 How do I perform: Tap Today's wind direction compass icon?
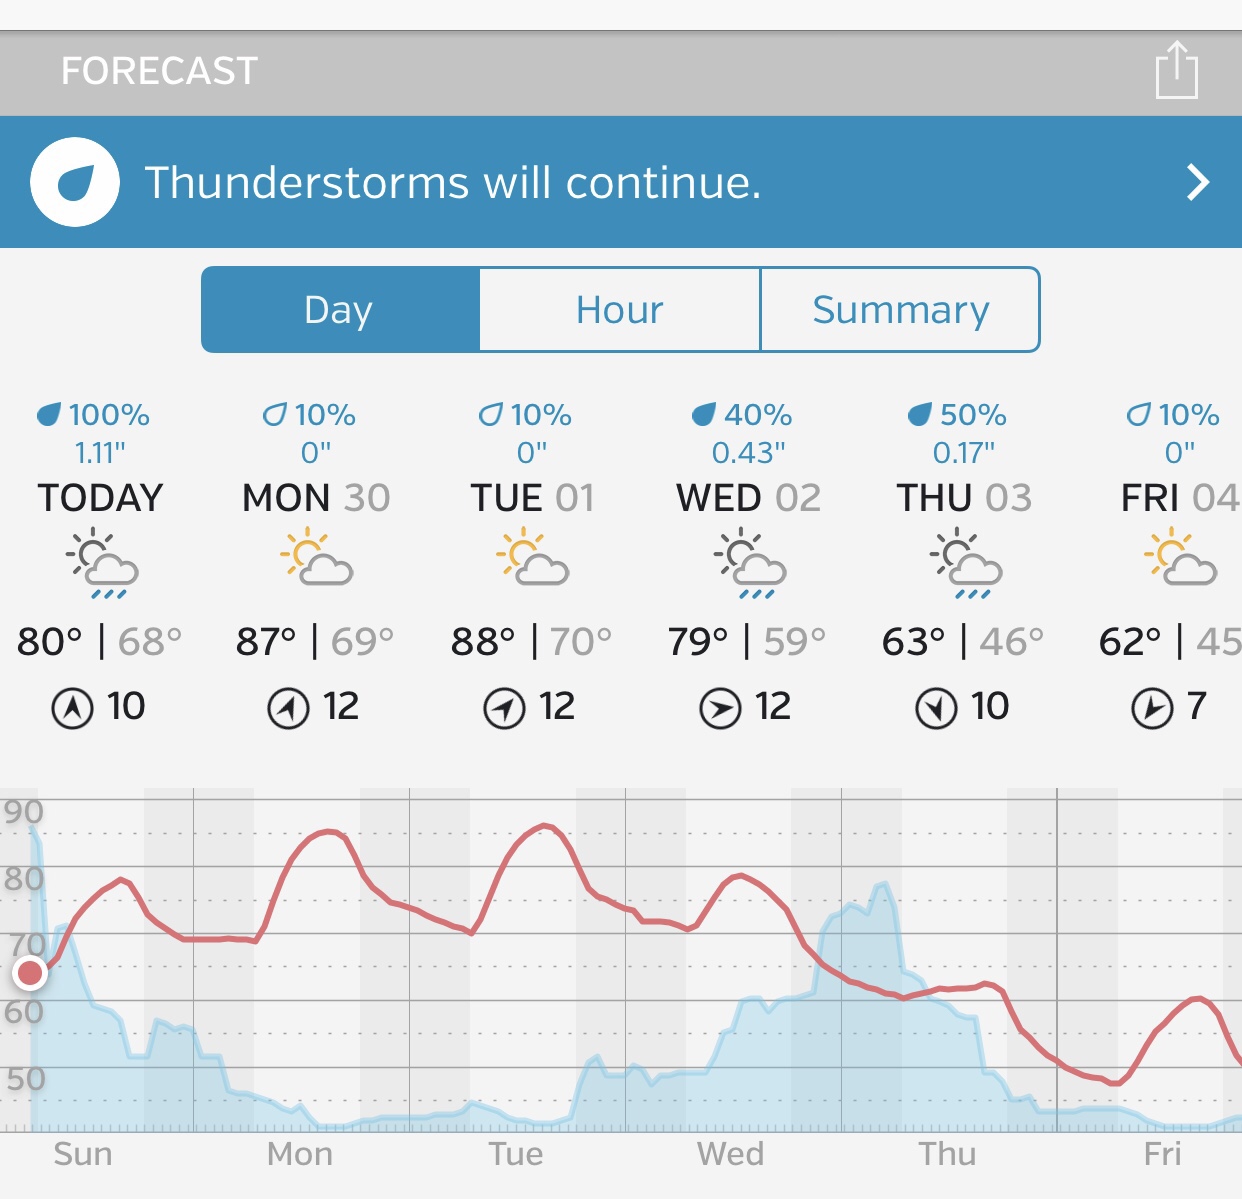pyautogui.click(x=72, y=708)
